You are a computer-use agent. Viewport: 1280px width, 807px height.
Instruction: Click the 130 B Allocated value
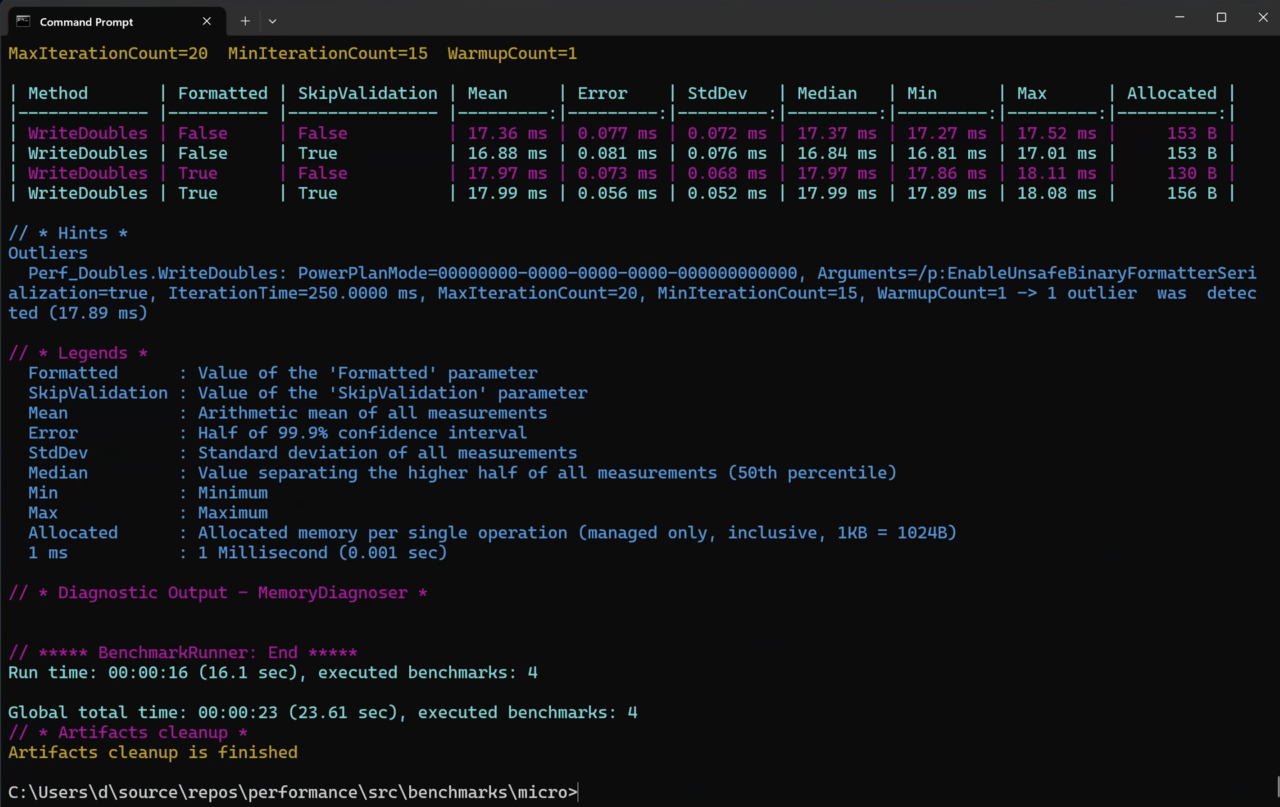[x=1191, y=173]
